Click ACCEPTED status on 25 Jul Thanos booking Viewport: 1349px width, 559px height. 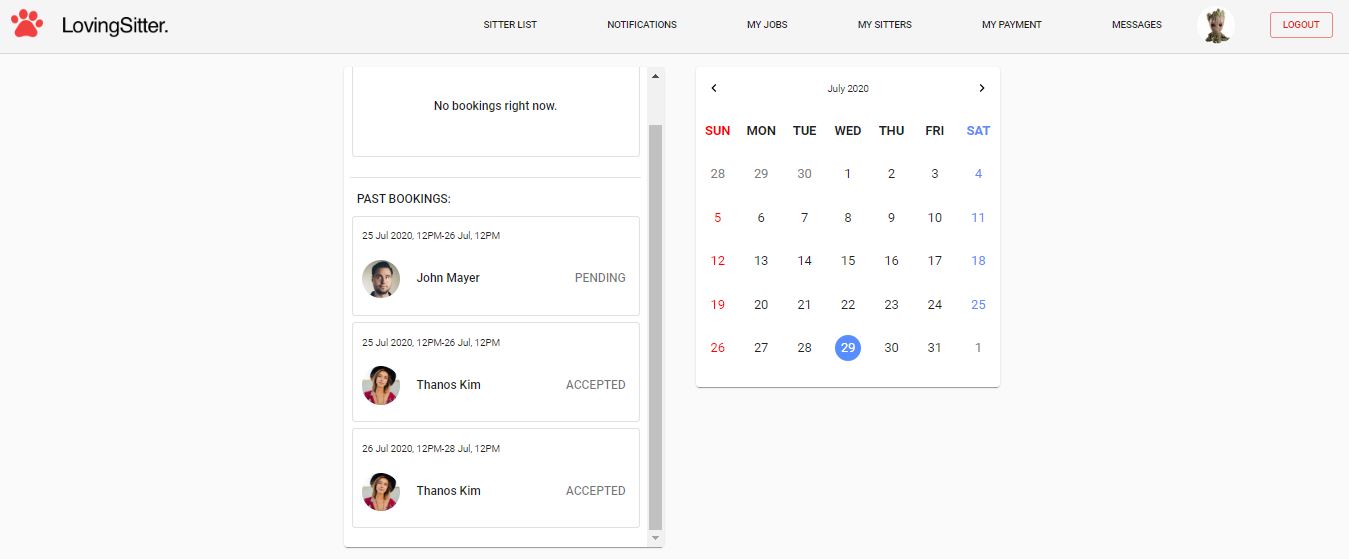[x=596, y=384]
